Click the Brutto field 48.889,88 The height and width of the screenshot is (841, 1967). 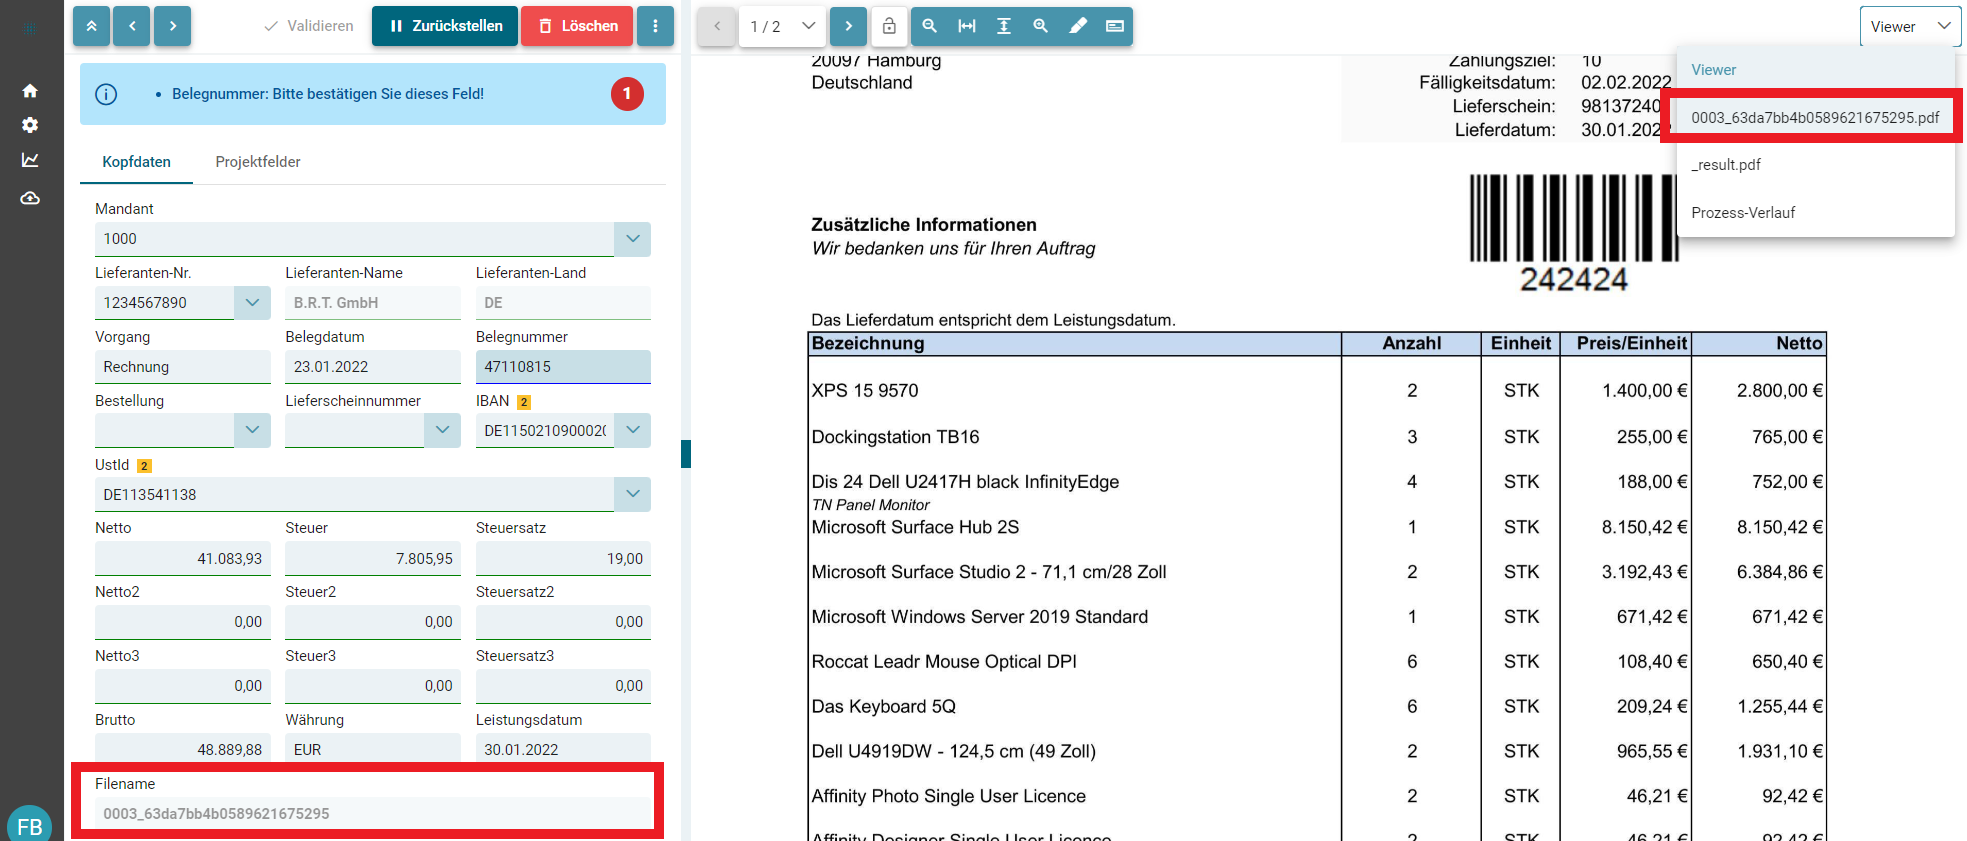tap(183, 749)
